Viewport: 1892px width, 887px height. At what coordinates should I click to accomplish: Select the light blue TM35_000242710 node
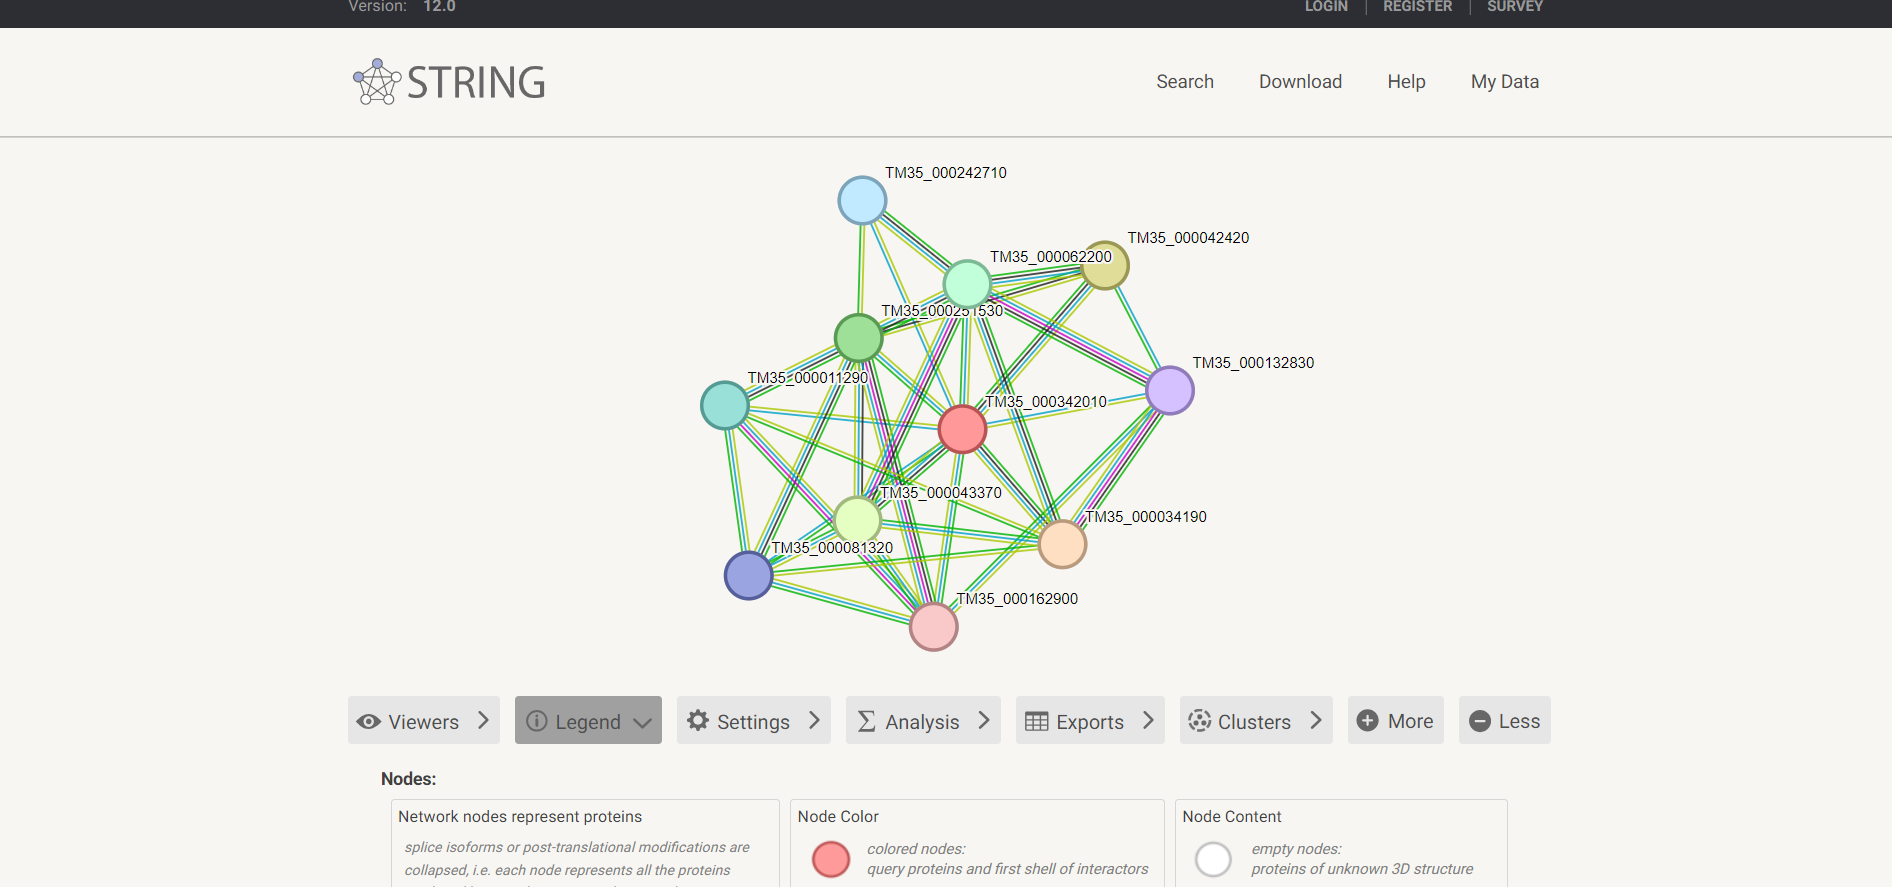862,200
